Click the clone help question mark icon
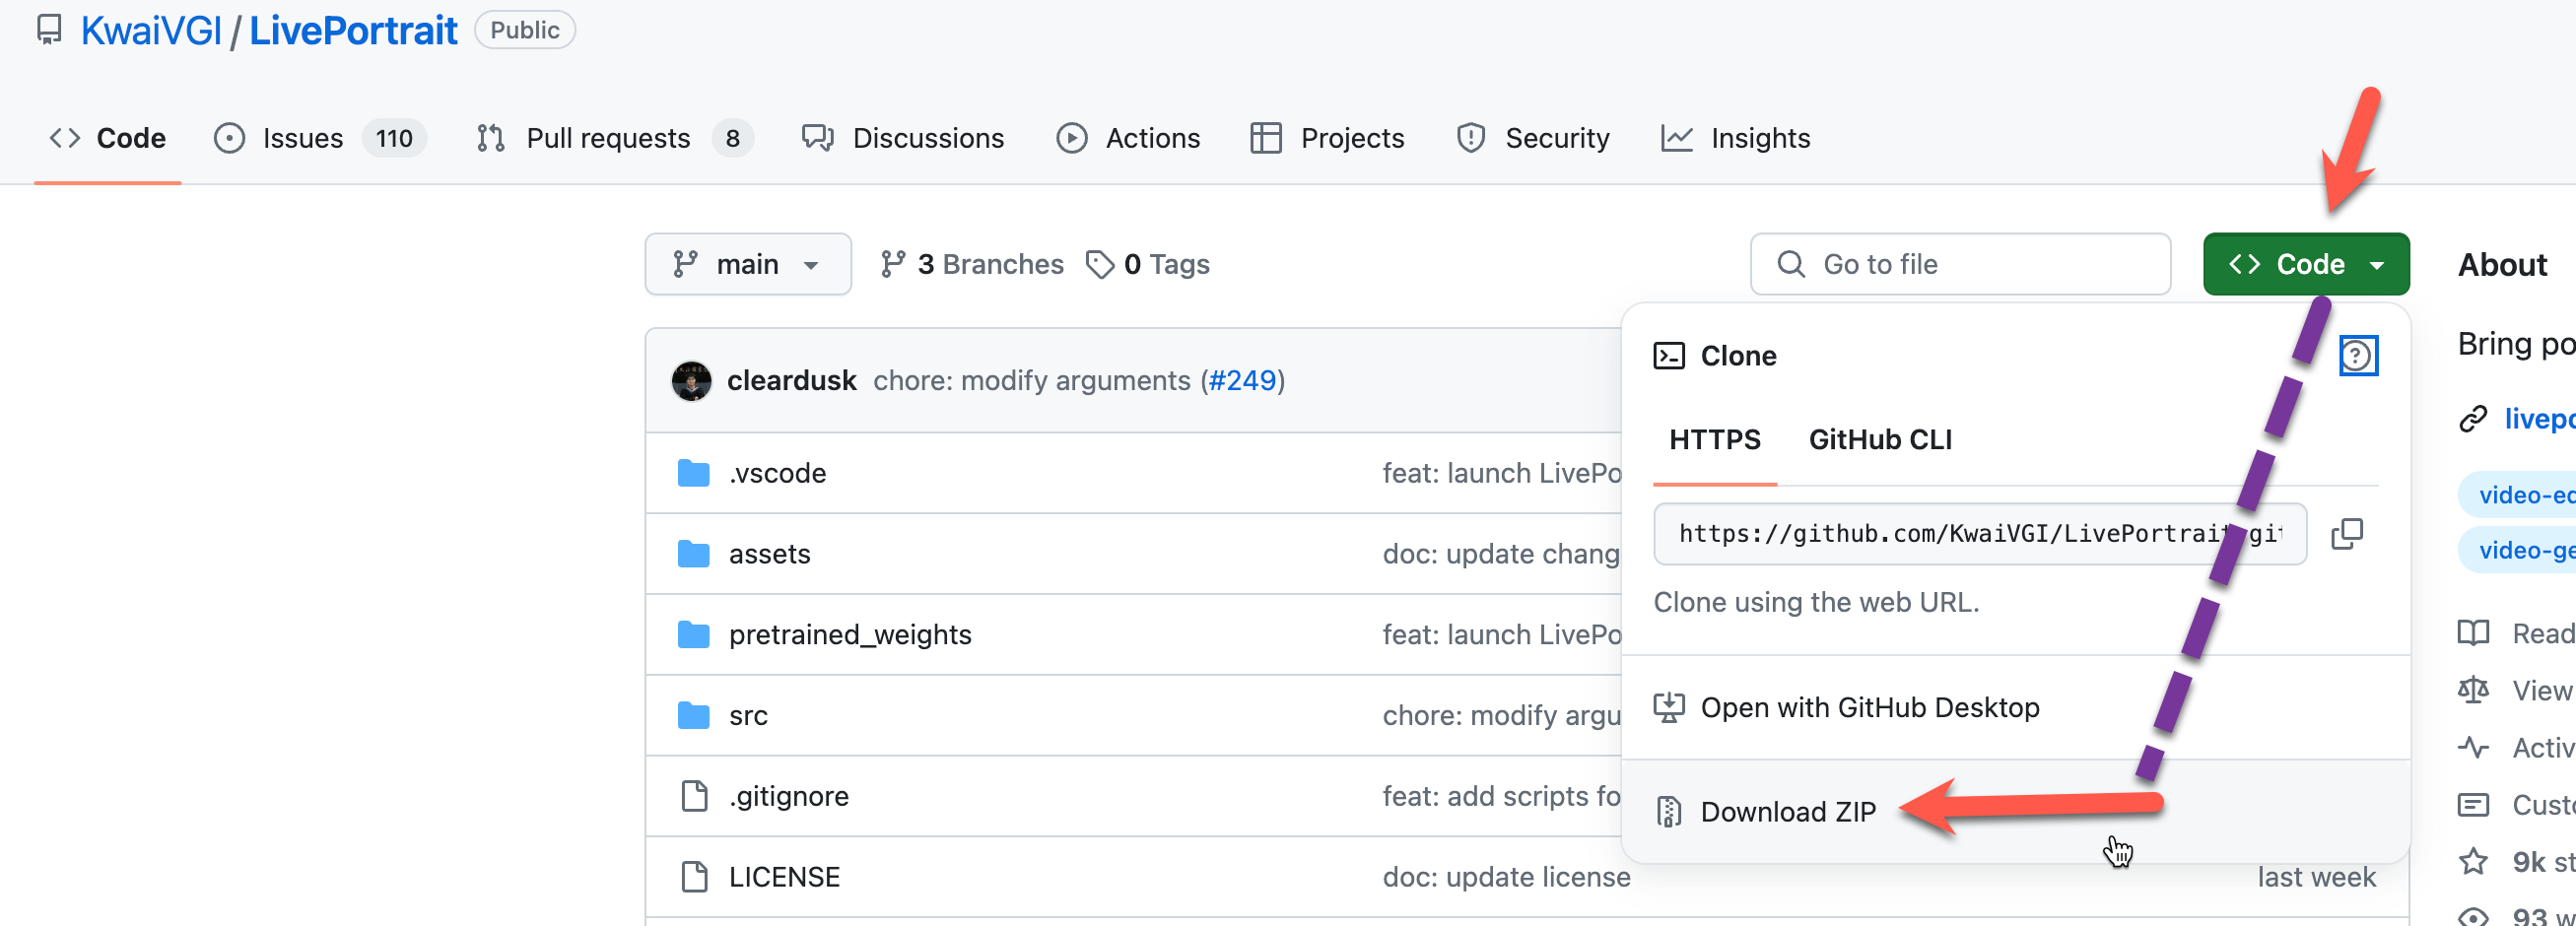The width and height of the screenshot is (2576, 926). 2358,356
